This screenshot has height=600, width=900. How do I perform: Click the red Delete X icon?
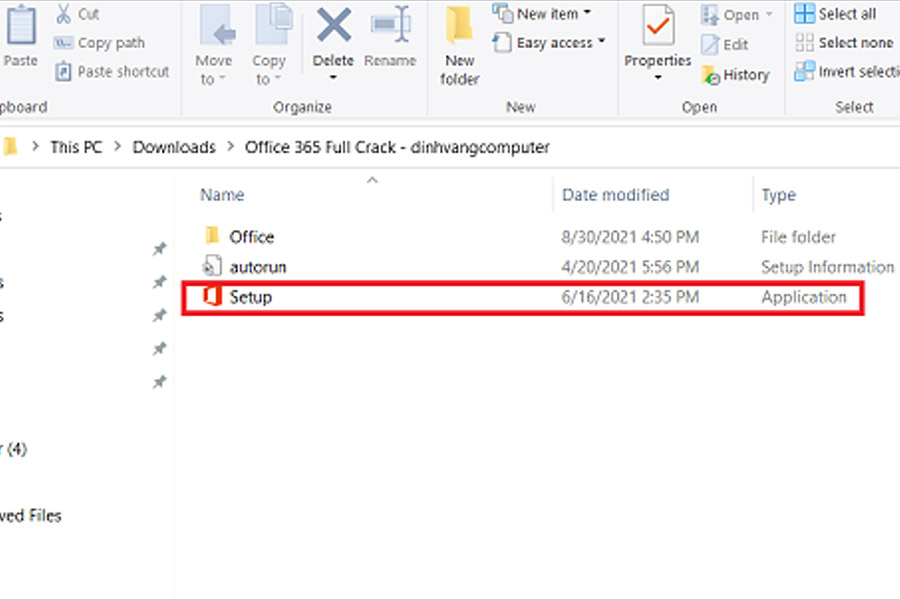click(333, 24)
